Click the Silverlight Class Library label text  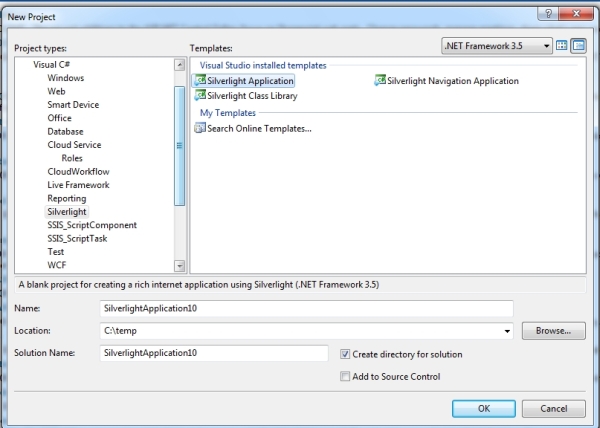pos(252,96)
